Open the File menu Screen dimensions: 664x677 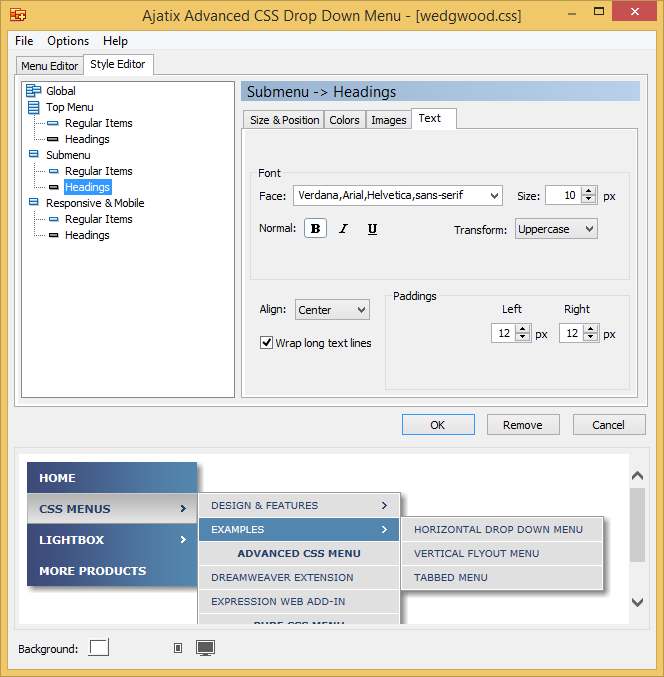(24, 41)
